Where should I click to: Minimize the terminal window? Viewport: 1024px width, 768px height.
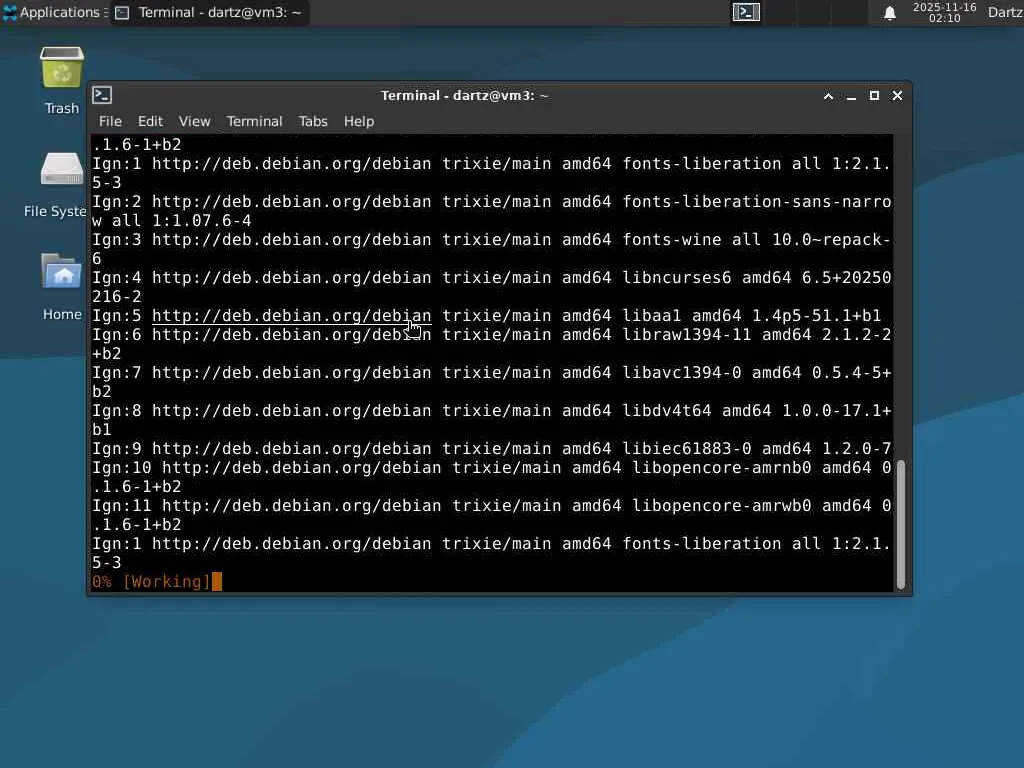(x=851, y=96)
